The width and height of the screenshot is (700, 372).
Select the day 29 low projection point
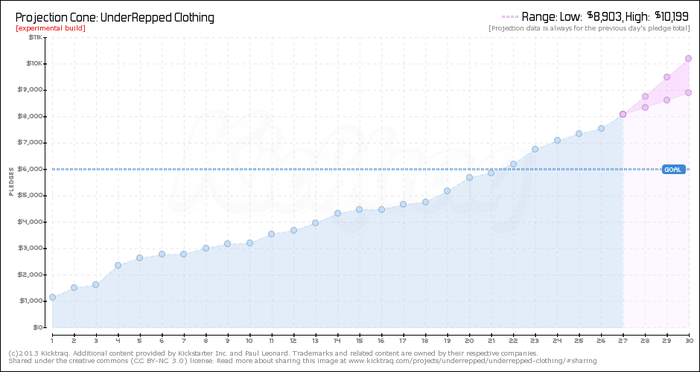667,100
